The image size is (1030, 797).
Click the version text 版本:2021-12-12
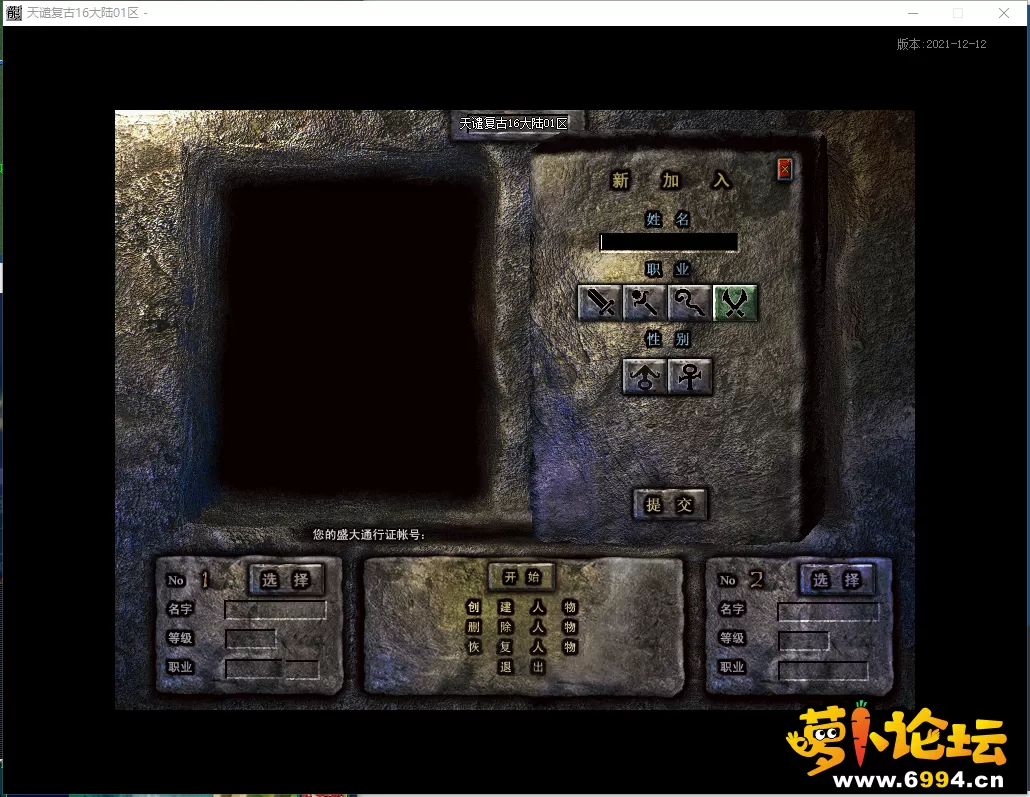(941, 44)
